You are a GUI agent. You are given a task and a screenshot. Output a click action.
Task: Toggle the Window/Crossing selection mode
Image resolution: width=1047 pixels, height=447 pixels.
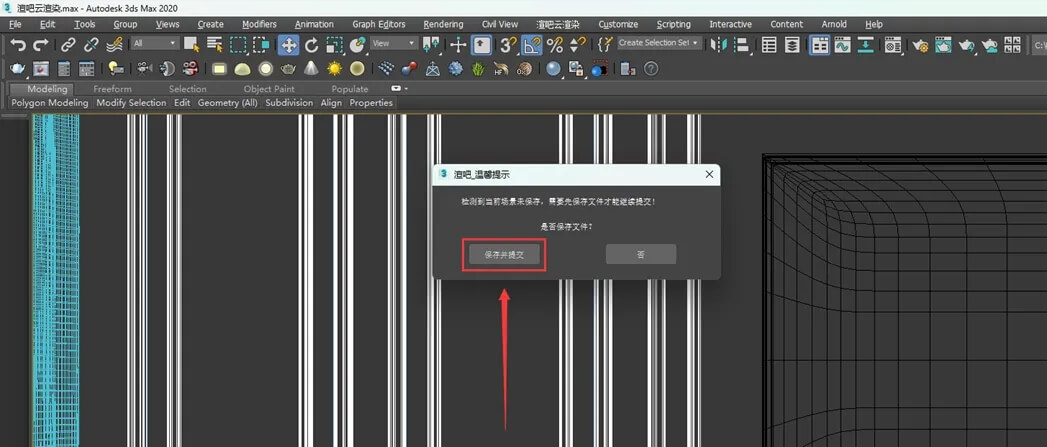click(260, 45)
